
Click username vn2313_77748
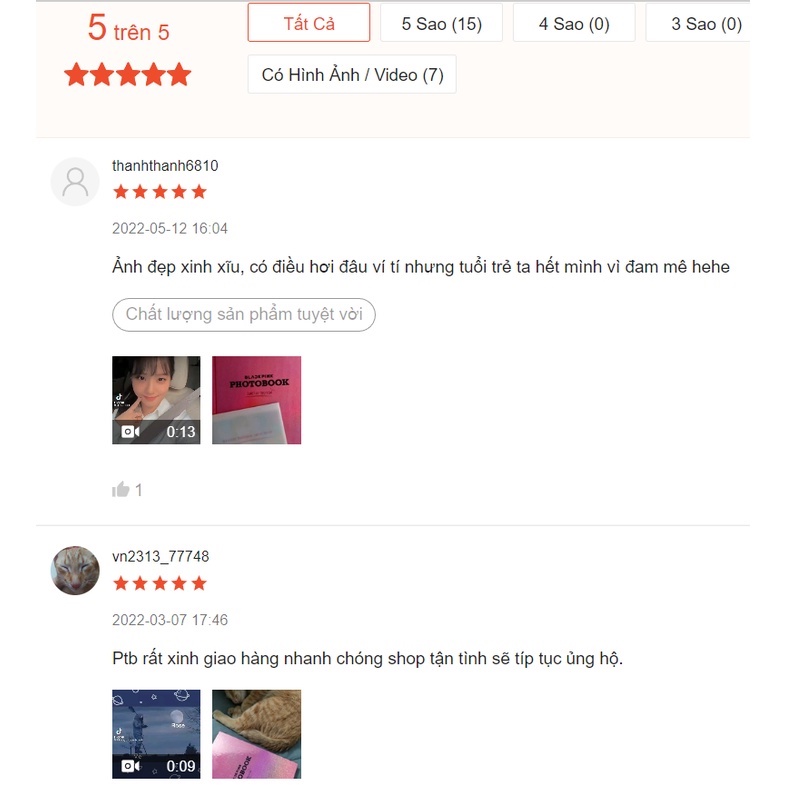[x=160, y=556]
